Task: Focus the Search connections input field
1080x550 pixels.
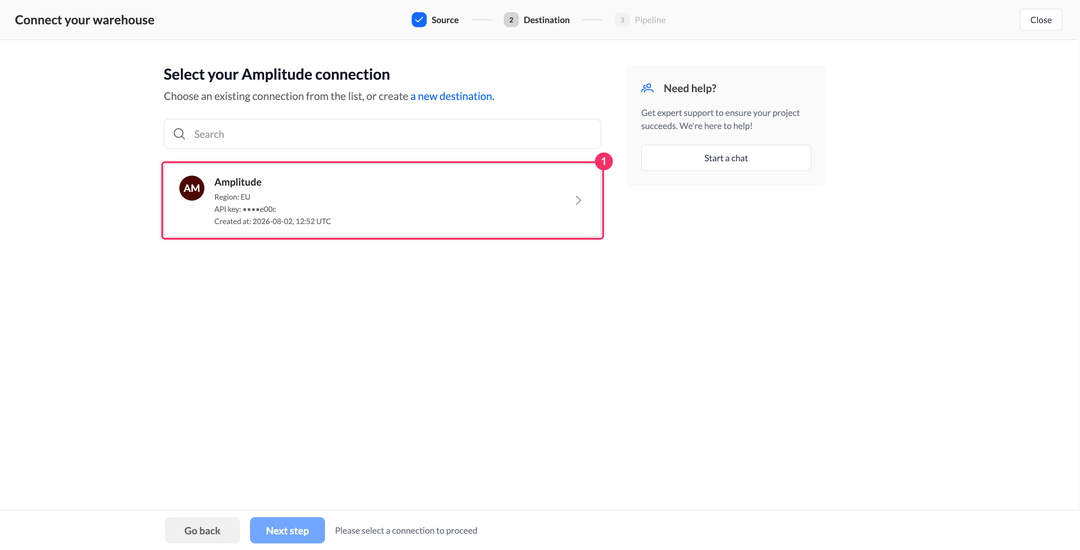Action: coord(382,134)
